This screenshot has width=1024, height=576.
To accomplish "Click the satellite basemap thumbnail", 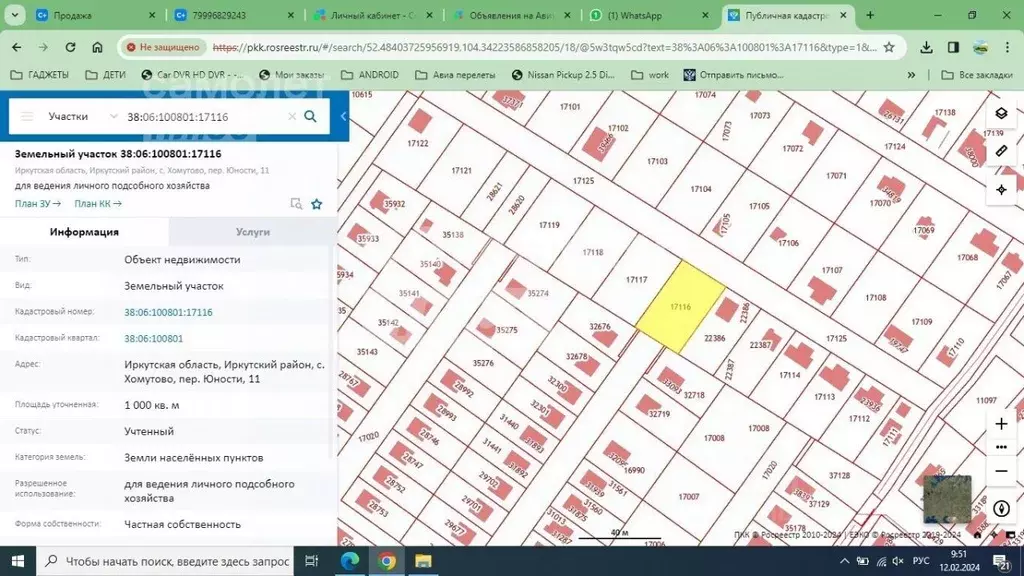I will [947, 499].
